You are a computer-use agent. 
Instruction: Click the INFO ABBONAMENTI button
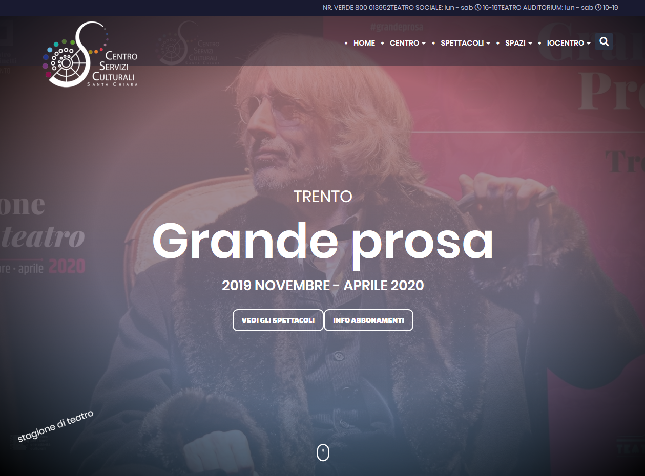pos(369,320)
